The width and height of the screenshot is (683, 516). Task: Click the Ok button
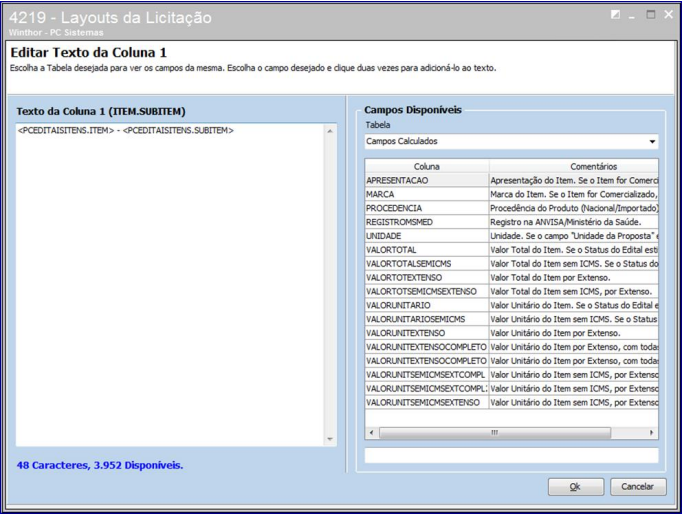click(575, 486)
